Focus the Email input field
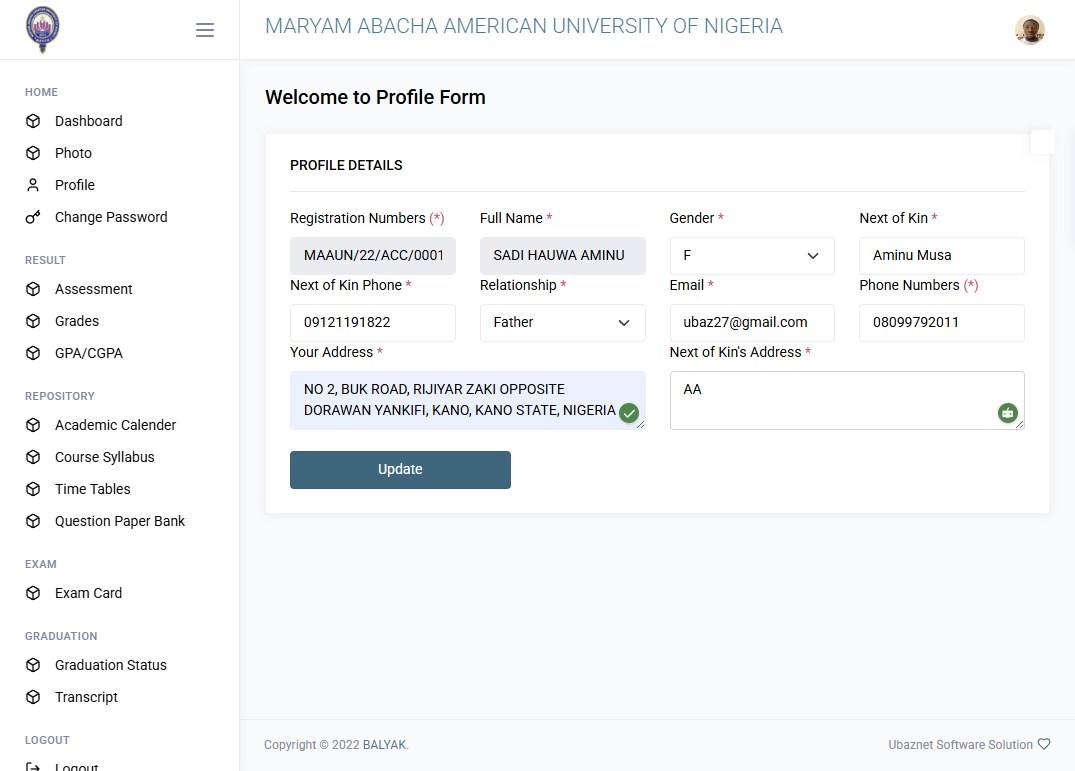Image resolution: width=1075 pixels, height=771 pixels. coord(751,323)
